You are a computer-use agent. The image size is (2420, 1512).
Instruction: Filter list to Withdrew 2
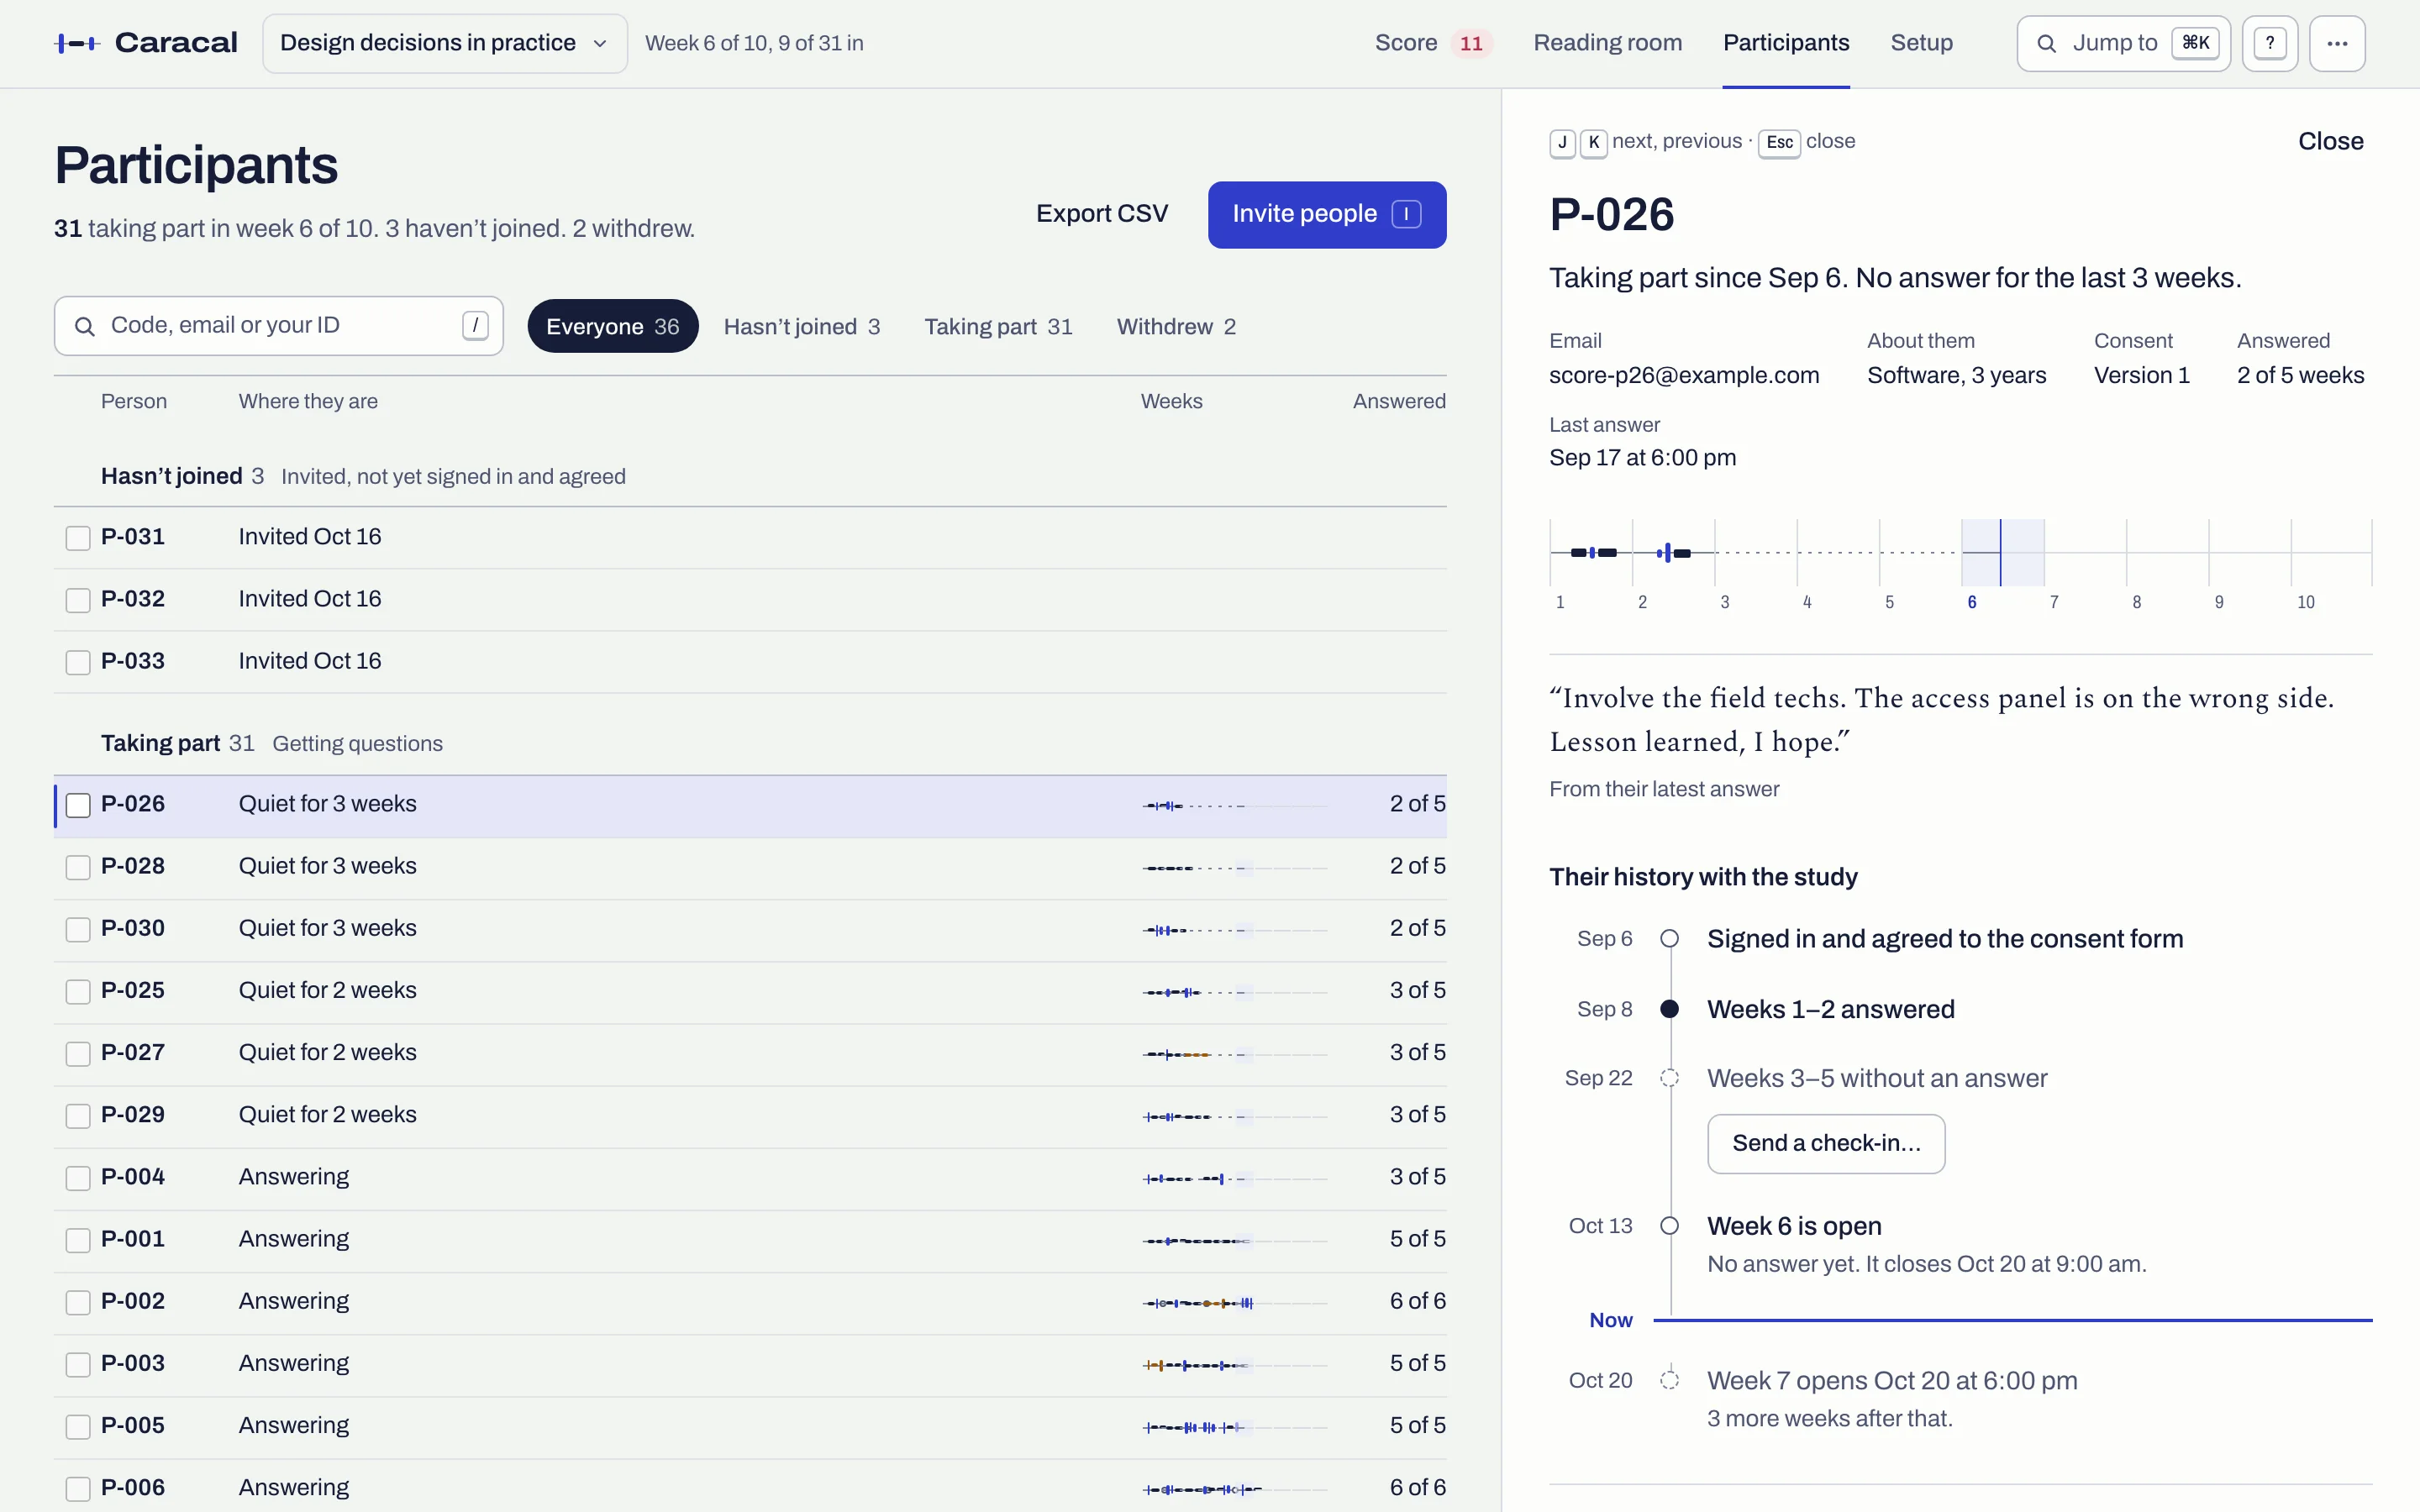click(1176, 326)
